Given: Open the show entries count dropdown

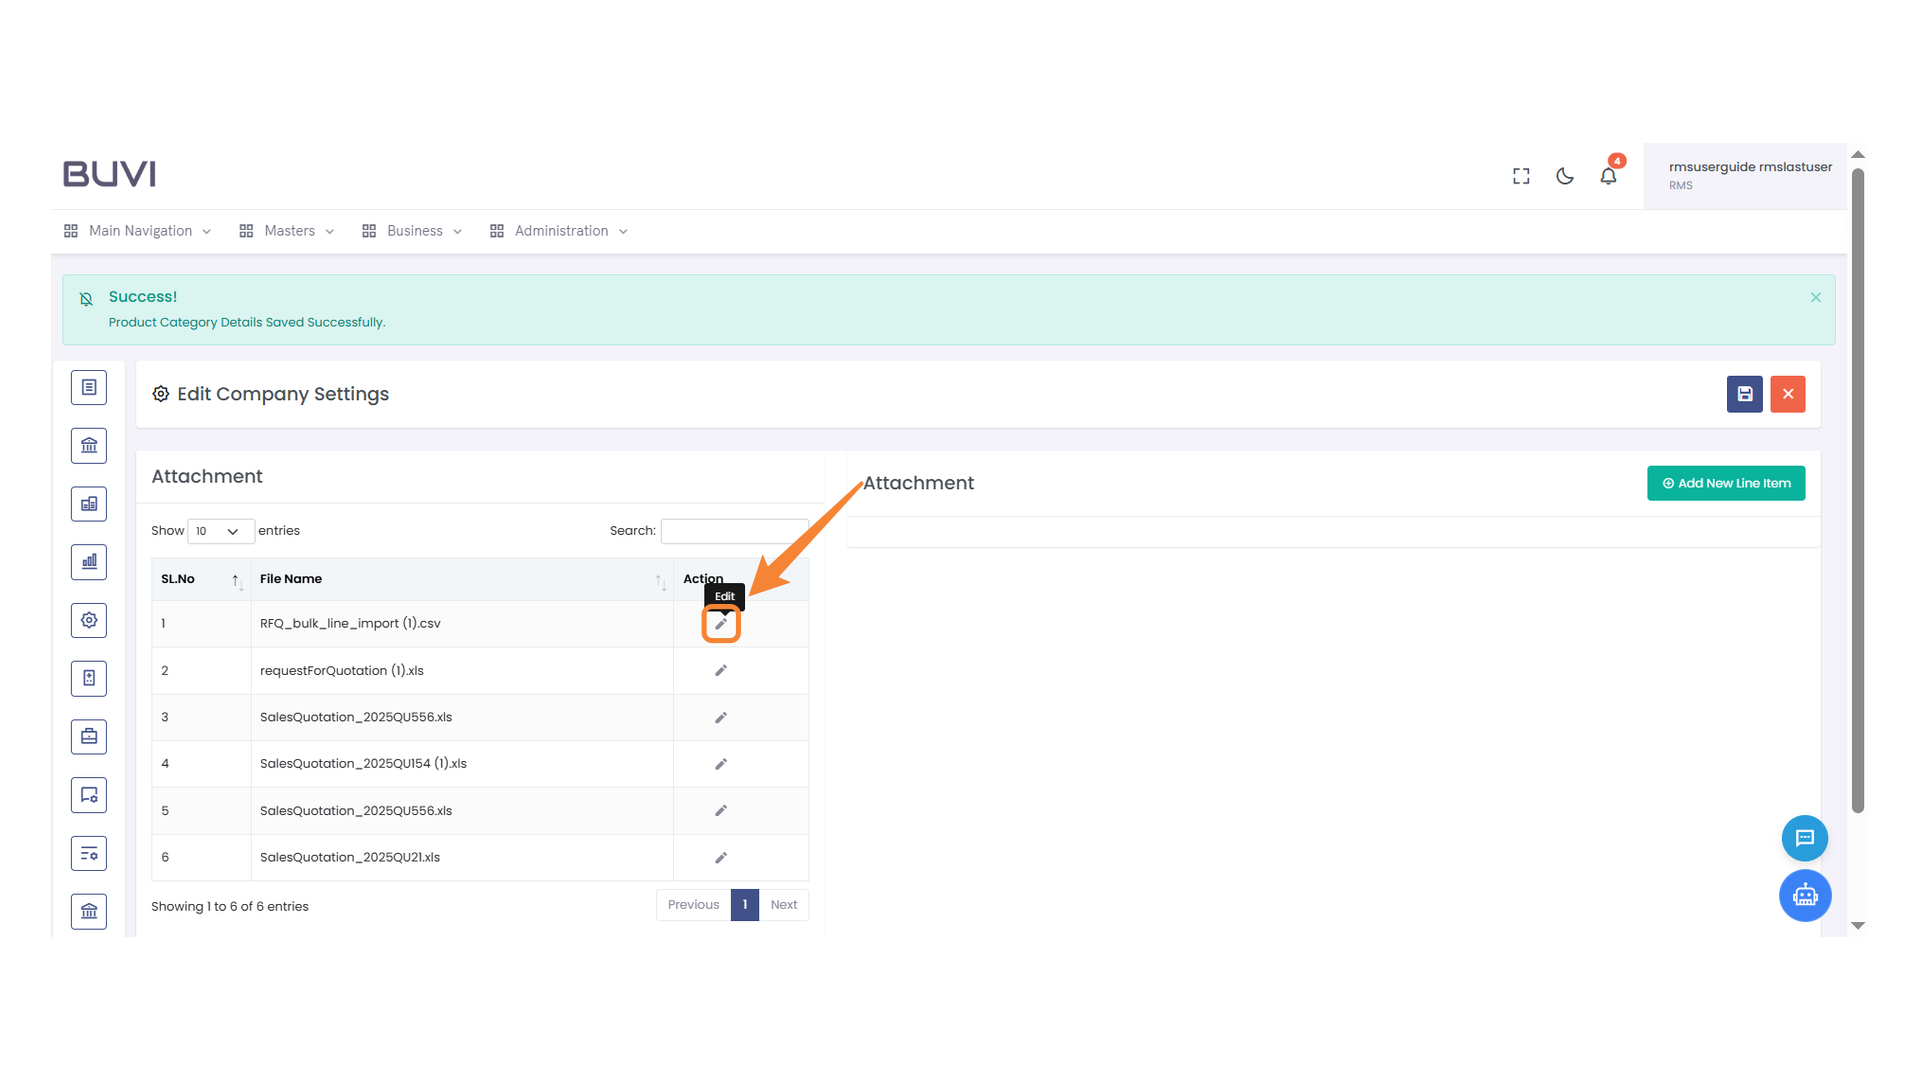Looking at the screenshot, I should [x=220, y=531].
